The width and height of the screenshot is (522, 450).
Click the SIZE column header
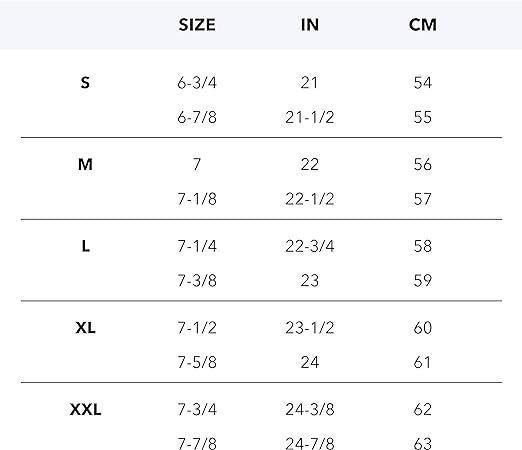(197, 25)
